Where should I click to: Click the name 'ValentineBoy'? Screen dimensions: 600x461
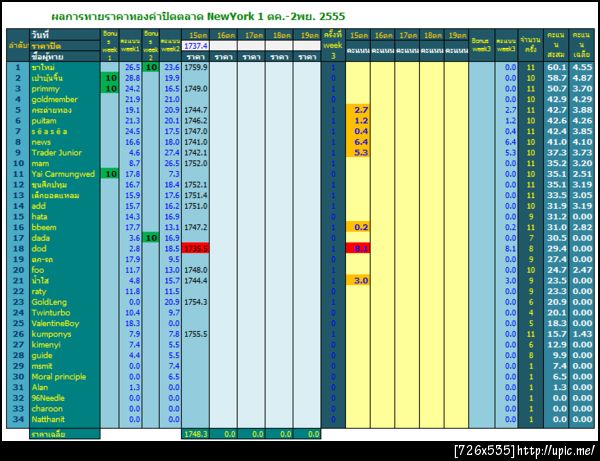[x=55, y=323]
